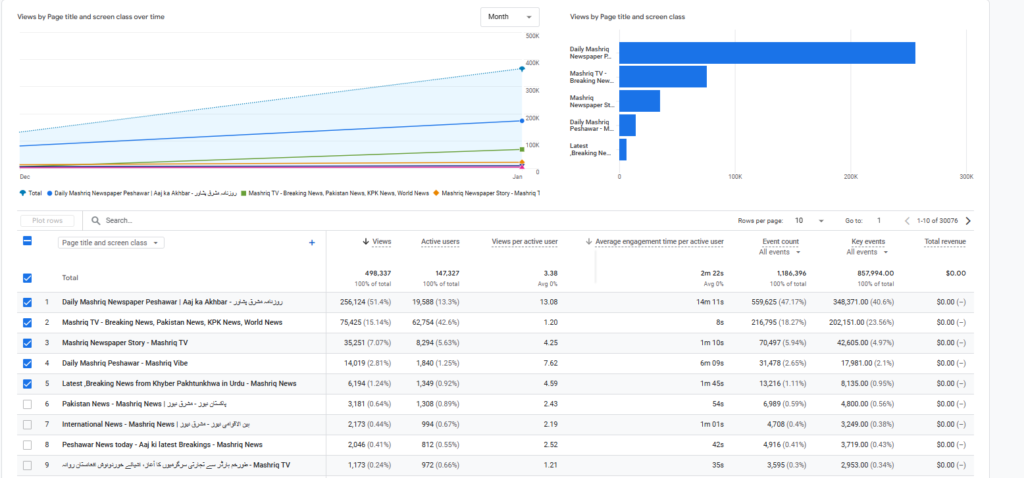Go to next page with right chevron
This screenshot has width=1024, height=478.
pyautogui.click(x=968, y=220)
